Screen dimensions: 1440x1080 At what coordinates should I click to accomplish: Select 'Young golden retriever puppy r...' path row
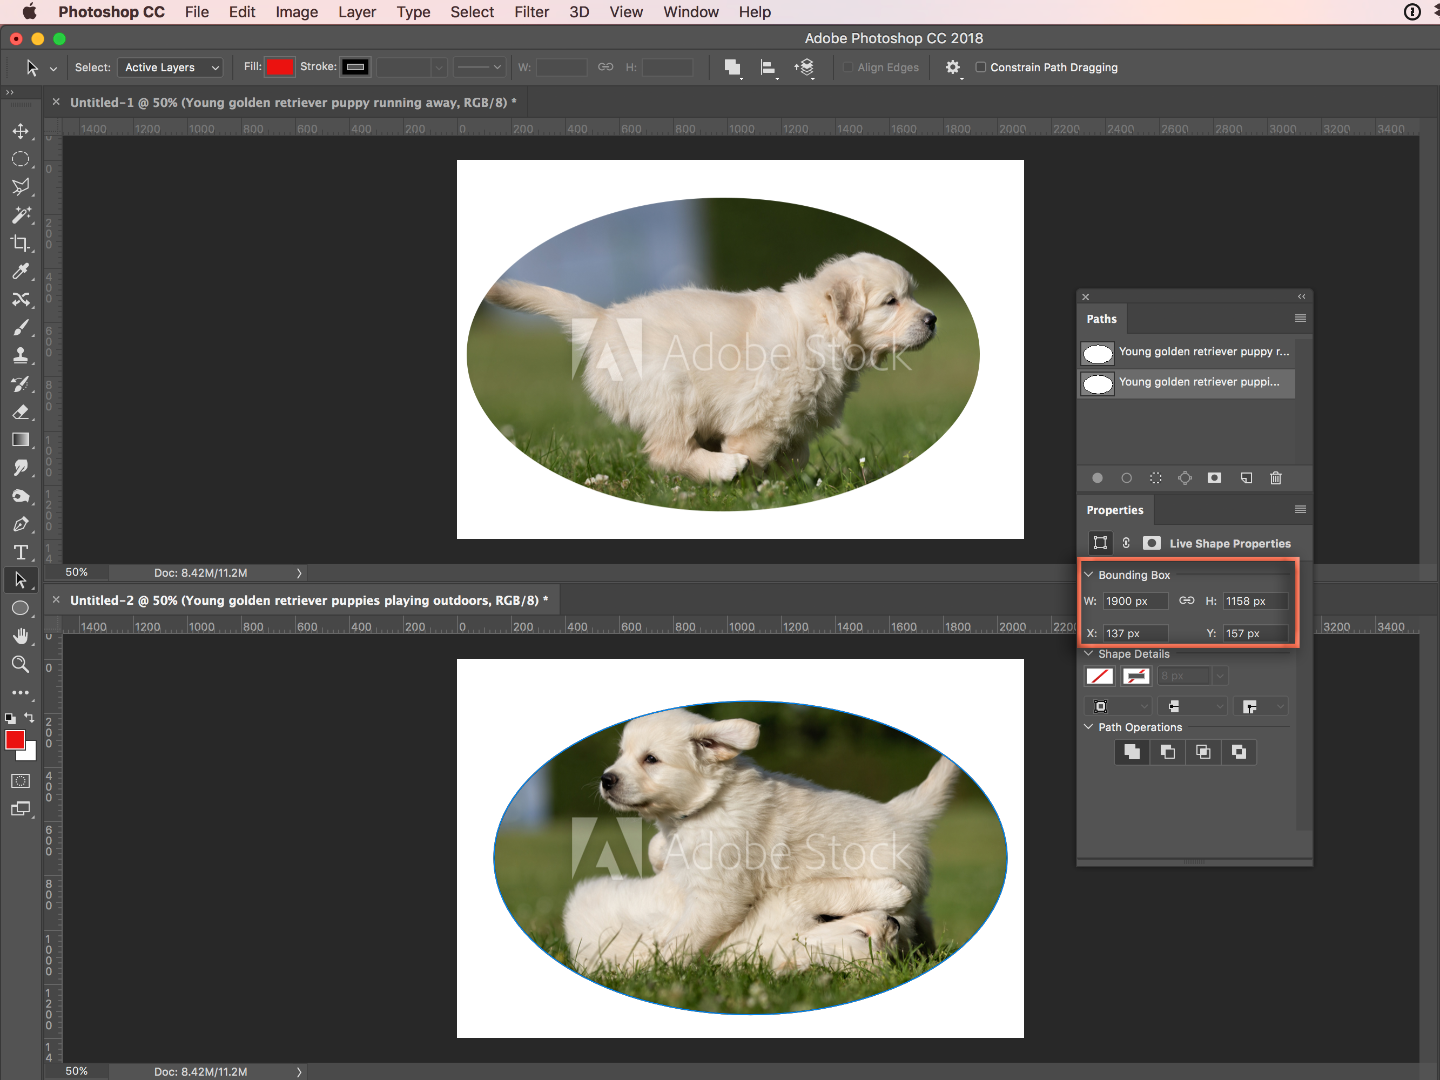point(1186,353)
